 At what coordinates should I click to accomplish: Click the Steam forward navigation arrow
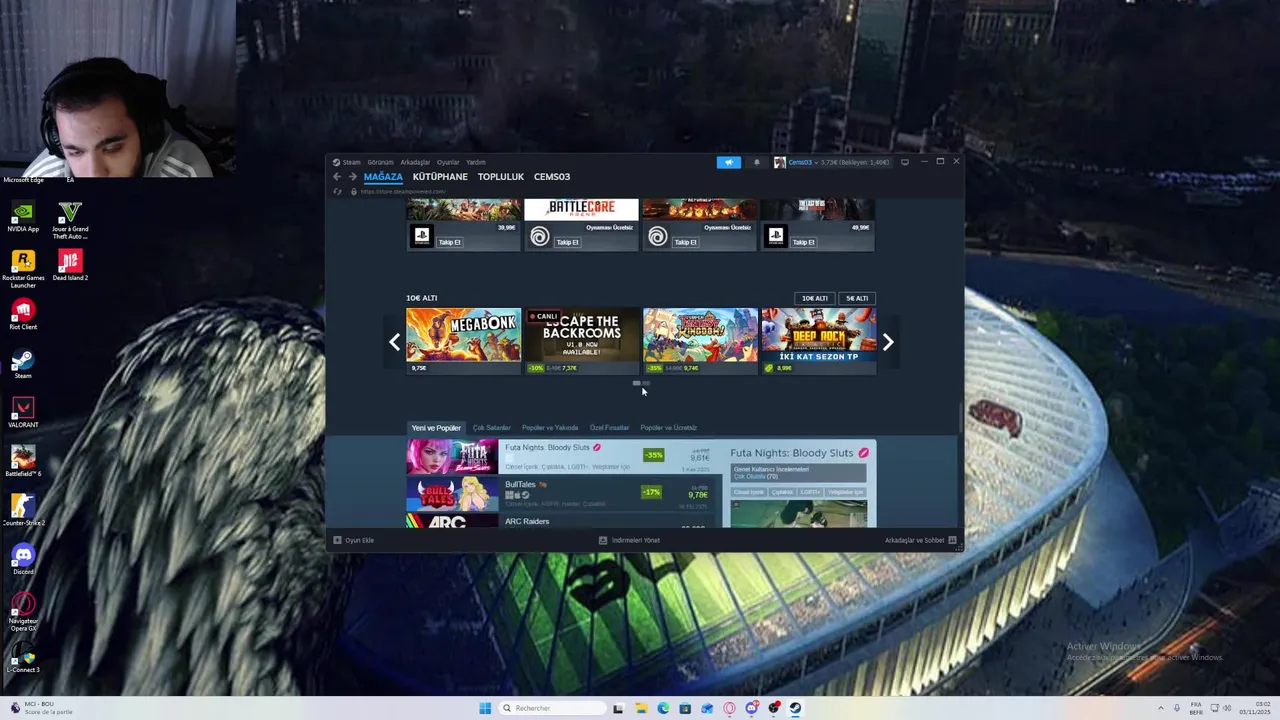352,177
